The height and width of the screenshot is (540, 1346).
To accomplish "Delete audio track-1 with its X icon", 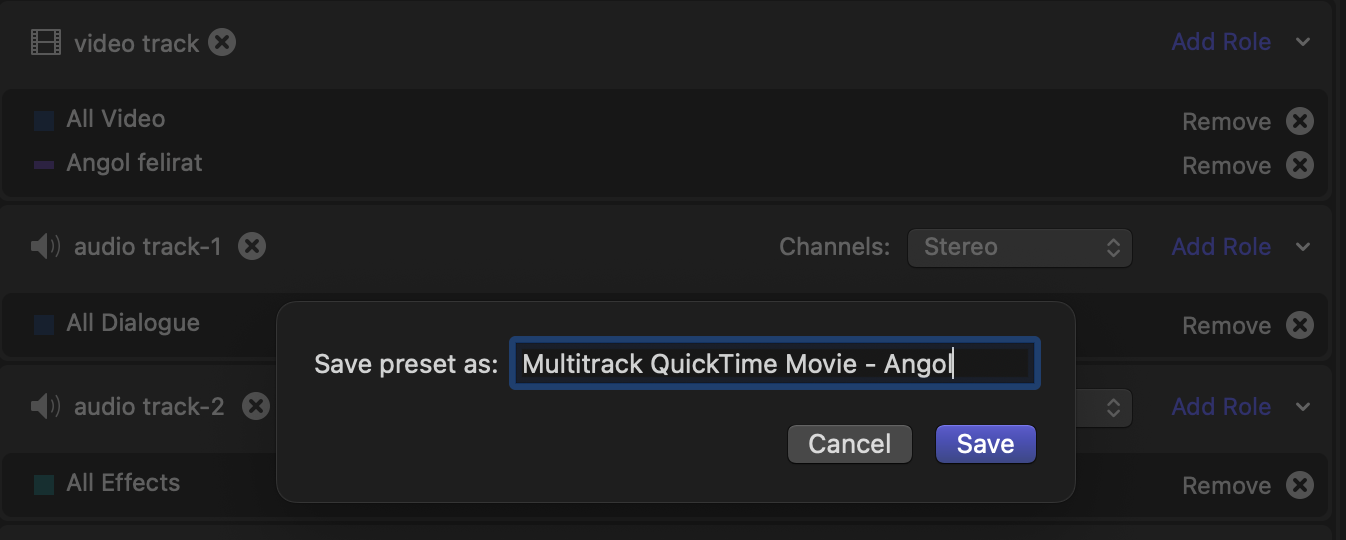I will 252,246.
